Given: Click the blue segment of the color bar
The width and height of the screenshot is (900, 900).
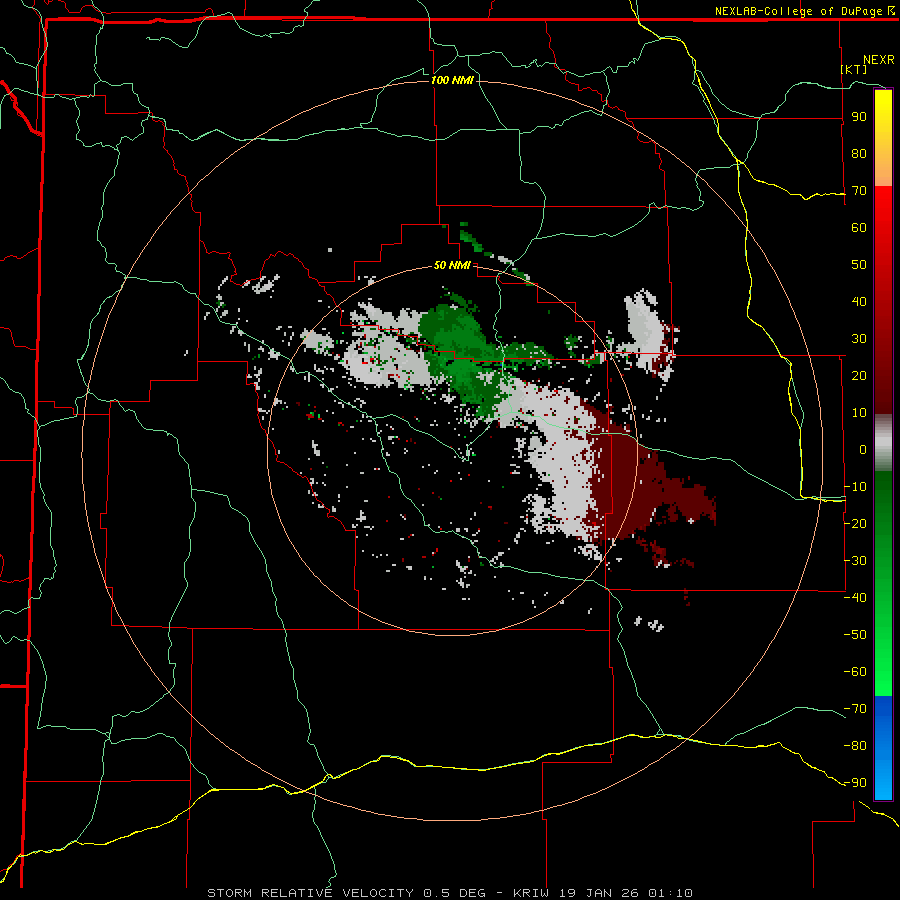Looking at the screenshot, I should 883,748.
